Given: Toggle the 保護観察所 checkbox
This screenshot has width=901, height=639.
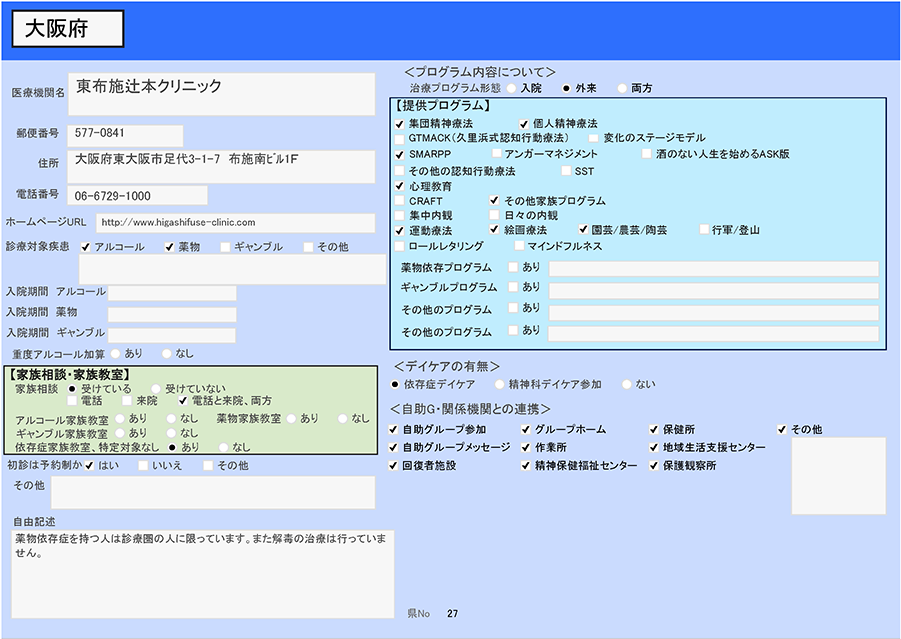Looking at the screenshot, I should (654, 466).
